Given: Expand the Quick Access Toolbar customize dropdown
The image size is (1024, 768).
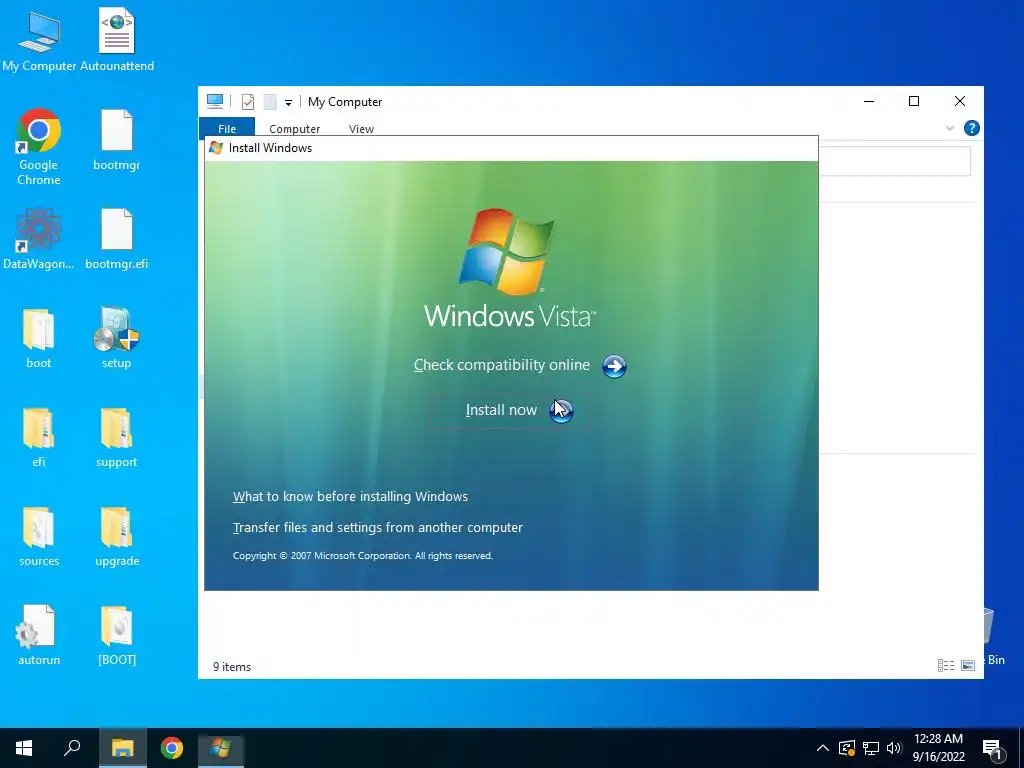Looking at the screenshot, I should click(x=288, y=103).
